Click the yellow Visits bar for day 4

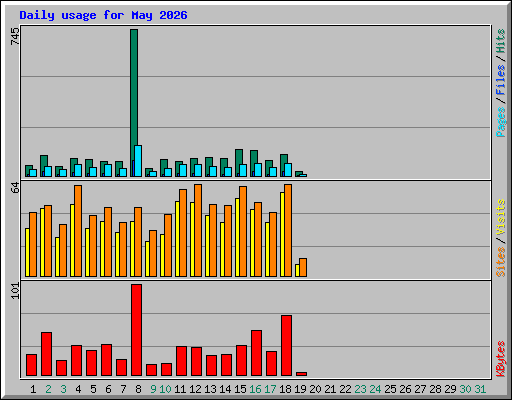point(72,240)
